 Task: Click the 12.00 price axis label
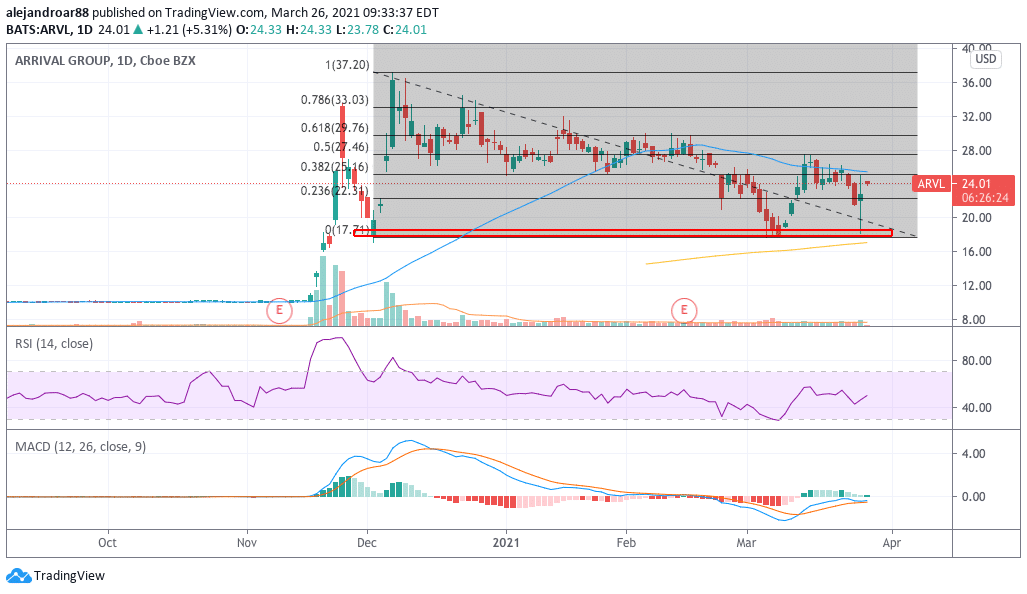[976, 286]
